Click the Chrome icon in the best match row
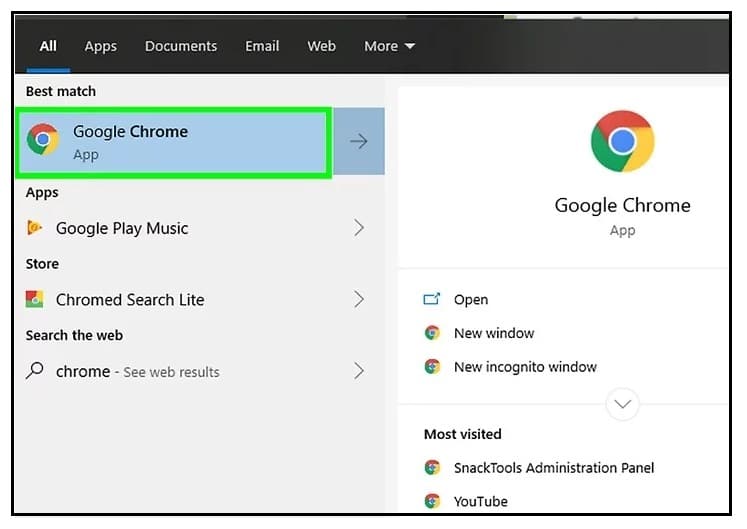The height and width of the screenshot is (529, 747). pyautogui.click(x=43, y=140)
